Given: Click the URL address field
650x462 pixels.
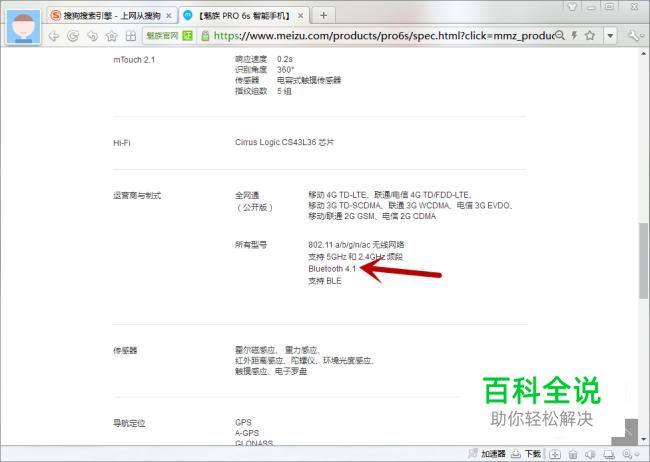Looking at the screenshot, I should (383, 36).
